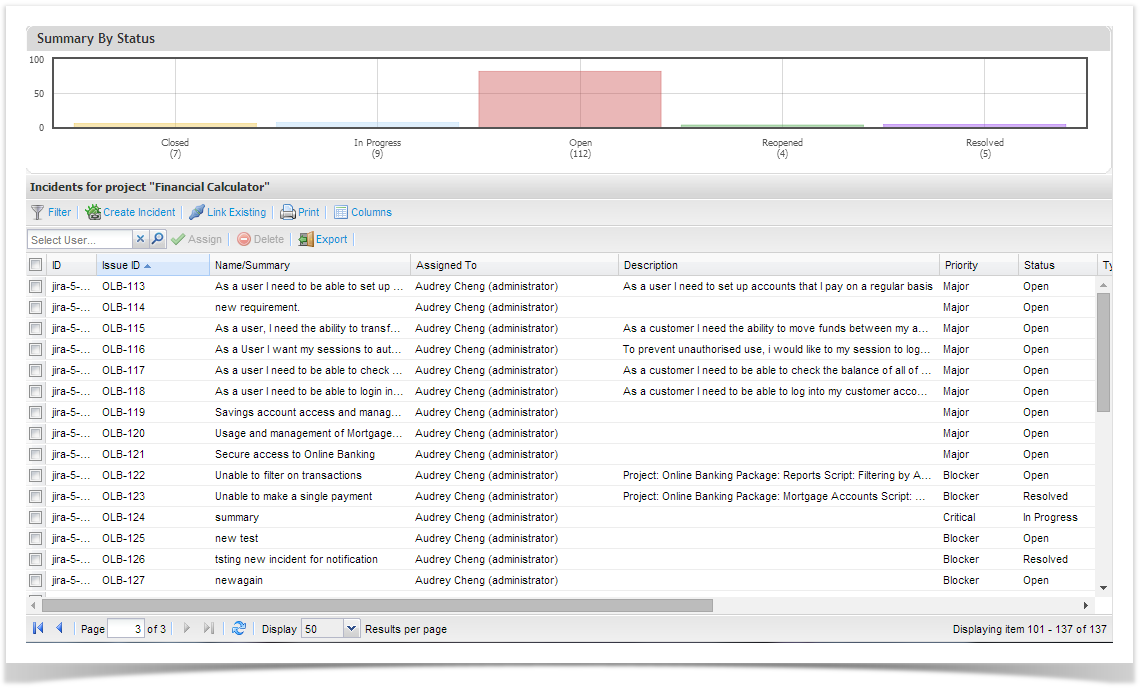Open the results per page dropdown
This screenshot has height=692, width=1147.
click(351, 628)
